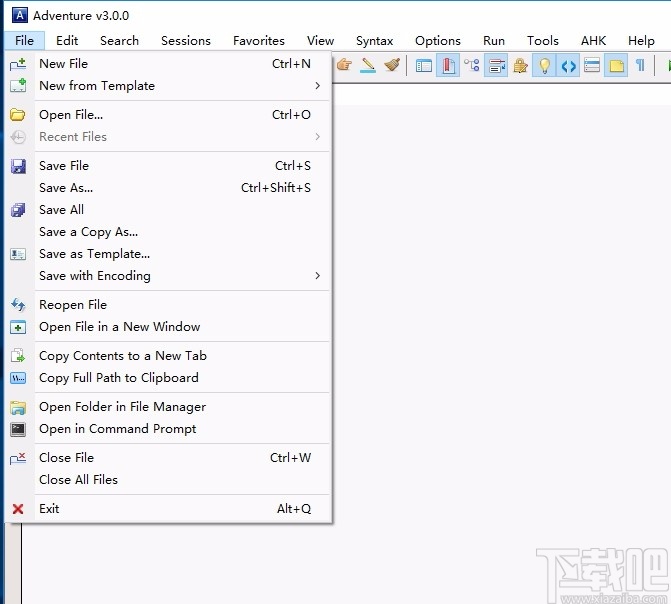This screenshot has width=671, height=604.
Task: Click the Save File floppy disk icon
Action: 18,166
